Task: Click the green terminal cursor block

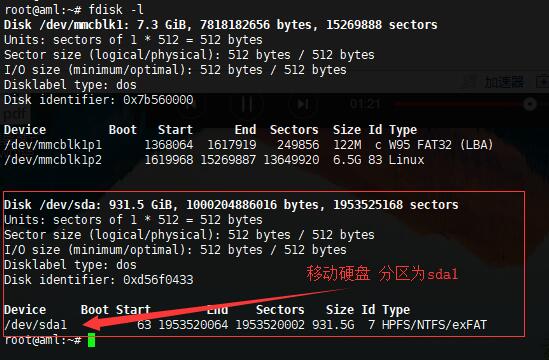Action: point(91,340)
